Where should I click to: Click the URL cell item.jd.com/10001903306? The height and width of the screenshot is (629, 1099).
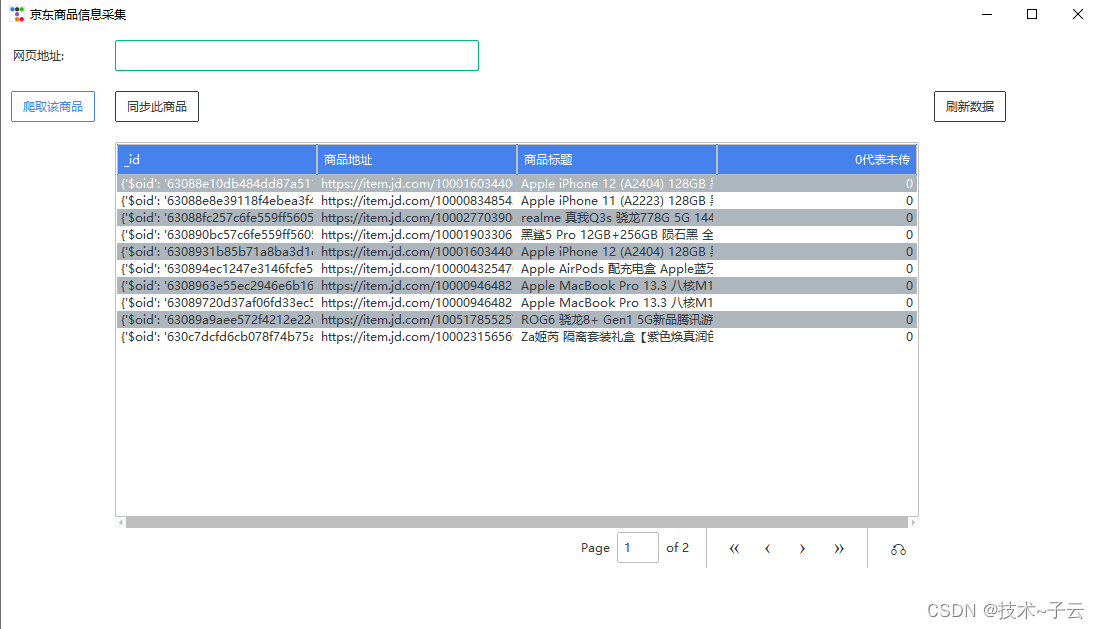coord(417,235)
